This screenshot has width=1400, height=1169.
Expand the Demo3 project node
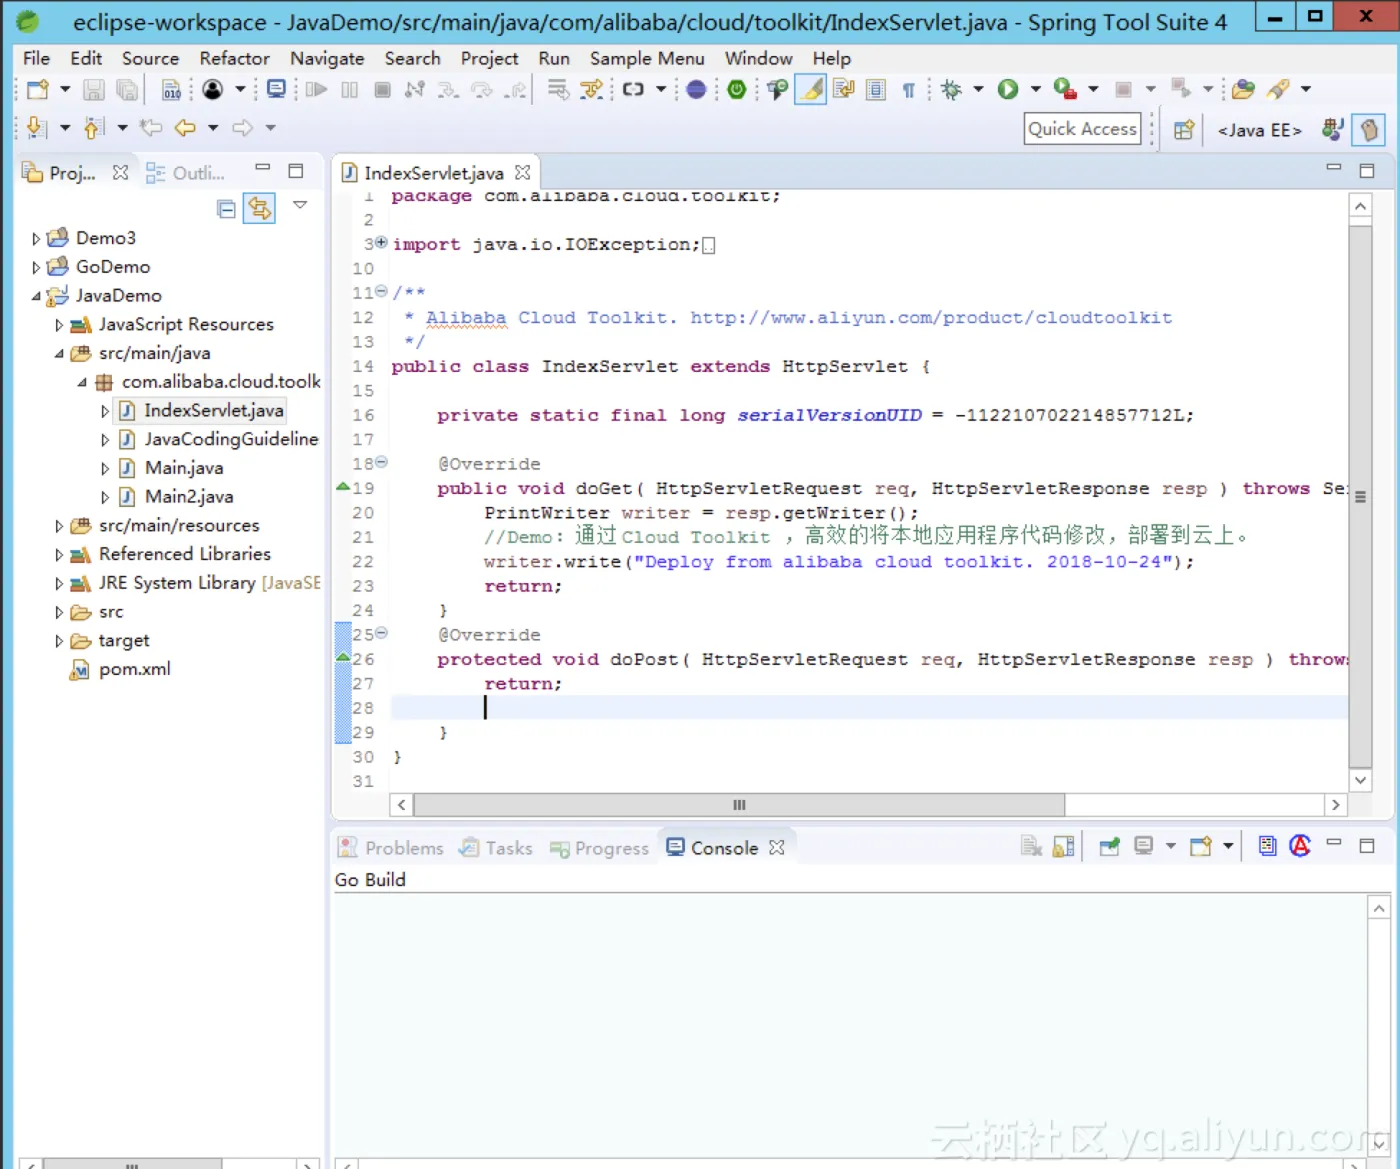[x=36, y=239]
